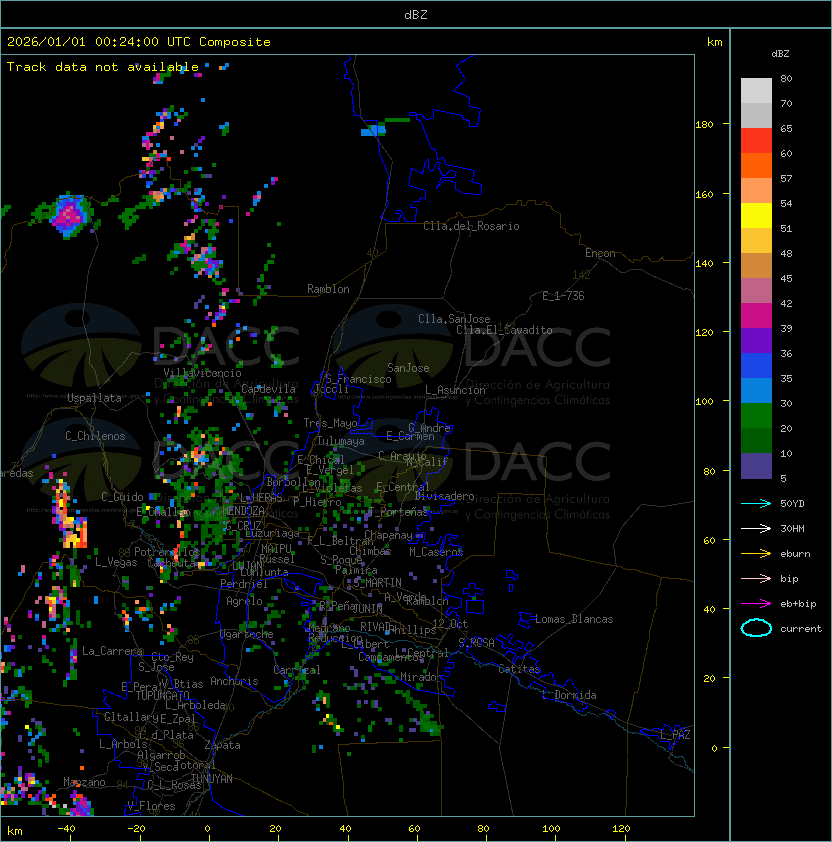Click the -40 km horizontal axis tick label

(66, 829)
